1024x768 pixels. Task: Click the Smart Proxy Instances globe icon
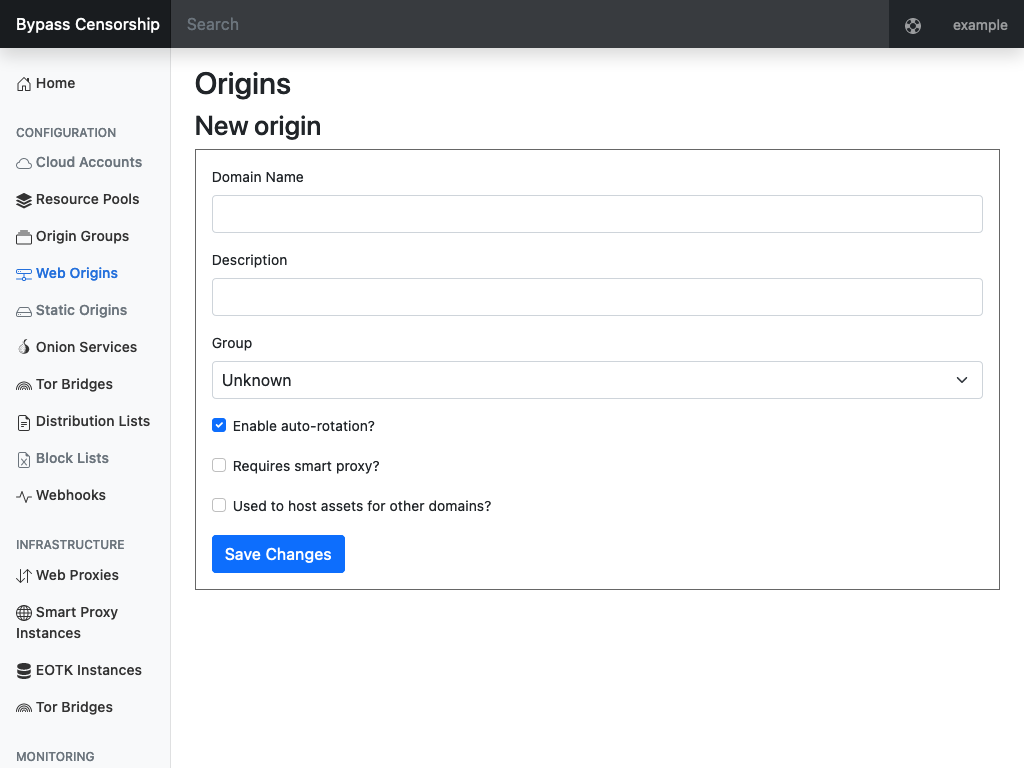click(x=24, y=613)
